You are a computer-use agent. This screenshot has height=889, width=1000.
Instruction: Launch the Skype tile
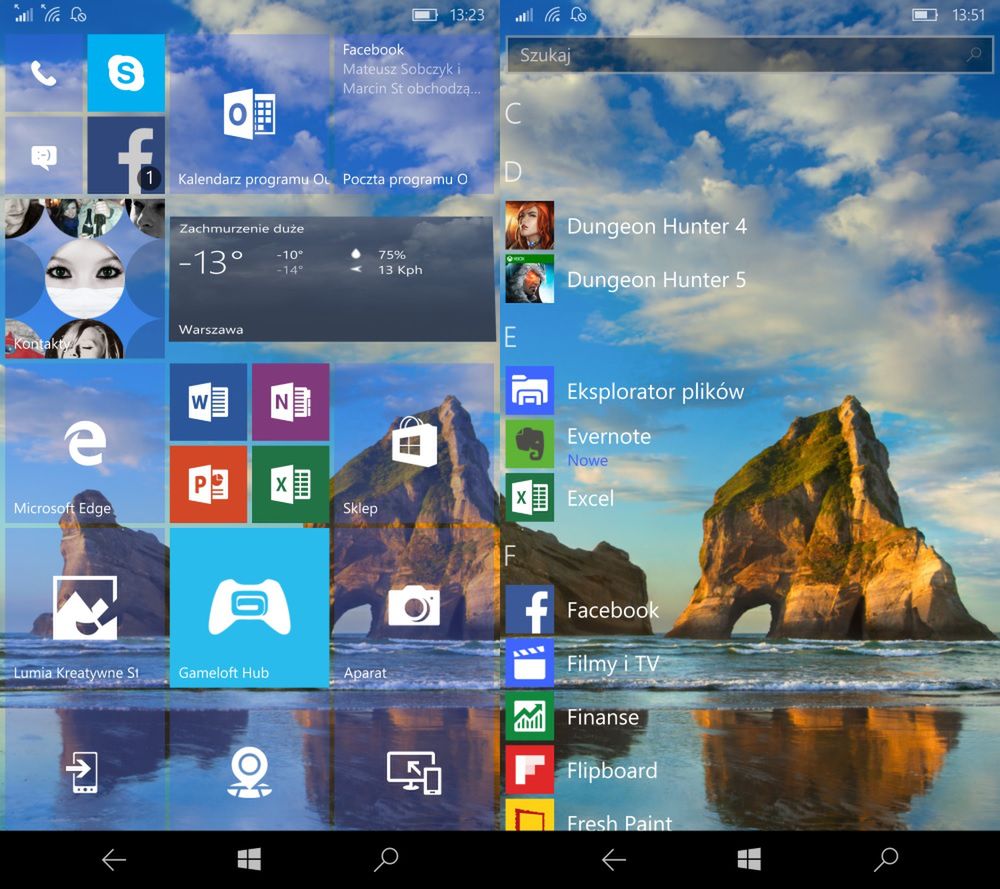126,73
